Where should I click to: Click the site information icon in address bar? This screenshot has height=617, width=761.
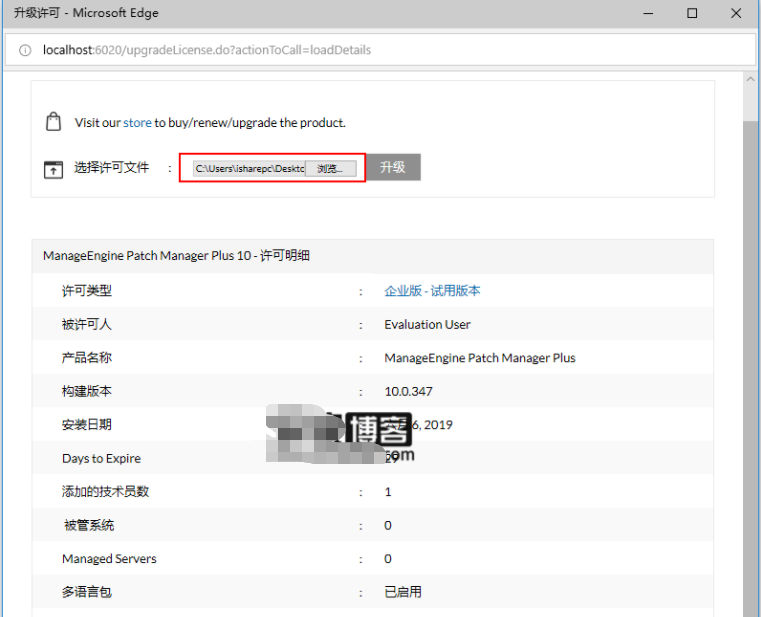[25, 50]
